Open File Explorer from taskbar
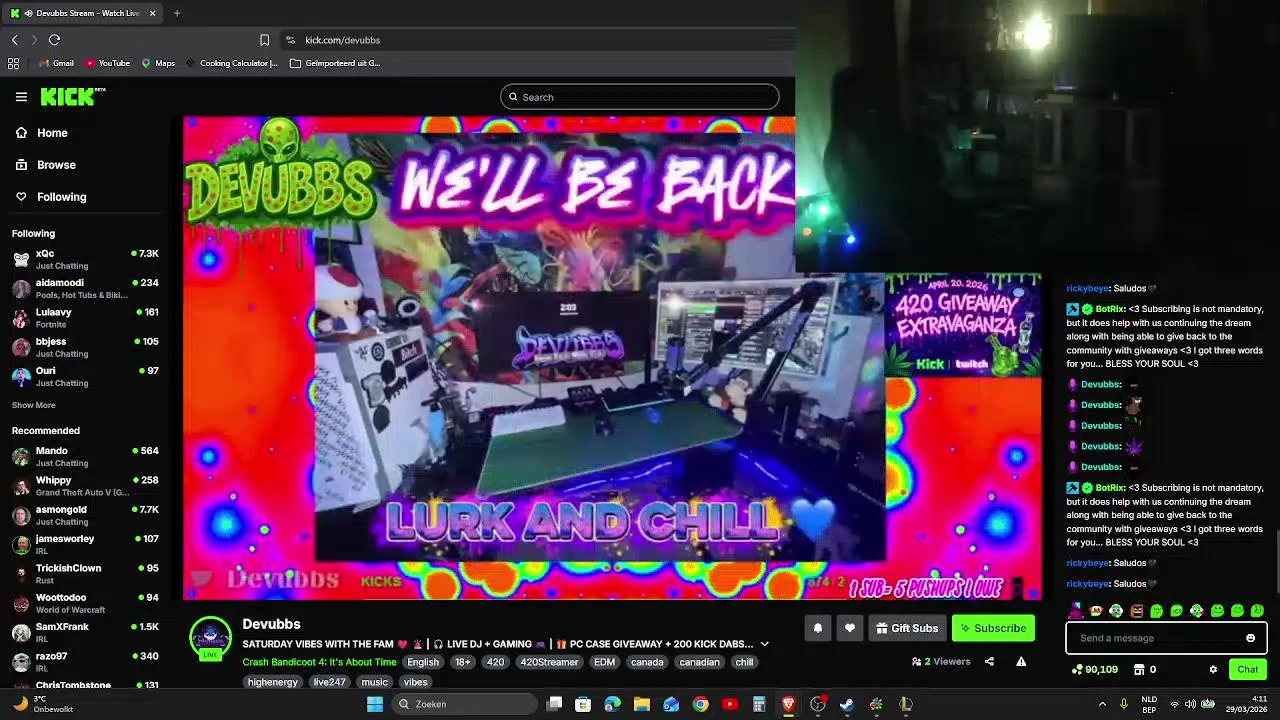 point(642,704)
